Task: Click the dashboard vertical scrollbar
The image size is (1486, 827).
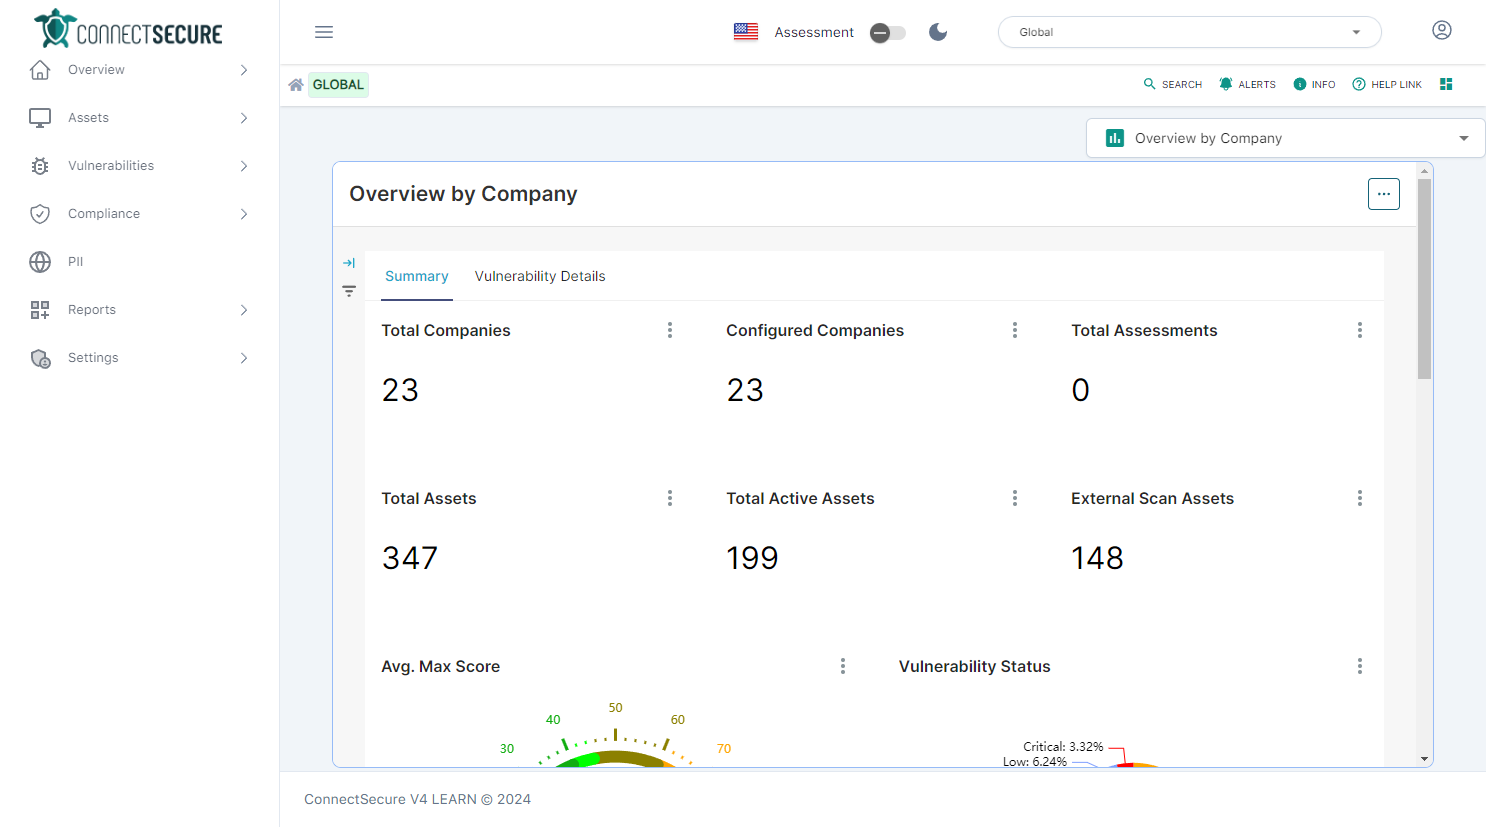Action: pyautogui.click(x=1424, y=280)
